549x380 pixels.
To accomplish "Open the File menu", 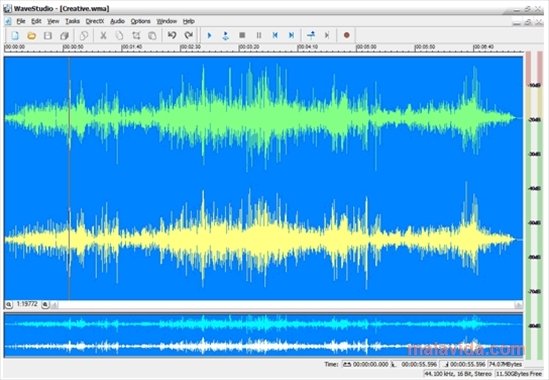I will (x=21, y=21).
